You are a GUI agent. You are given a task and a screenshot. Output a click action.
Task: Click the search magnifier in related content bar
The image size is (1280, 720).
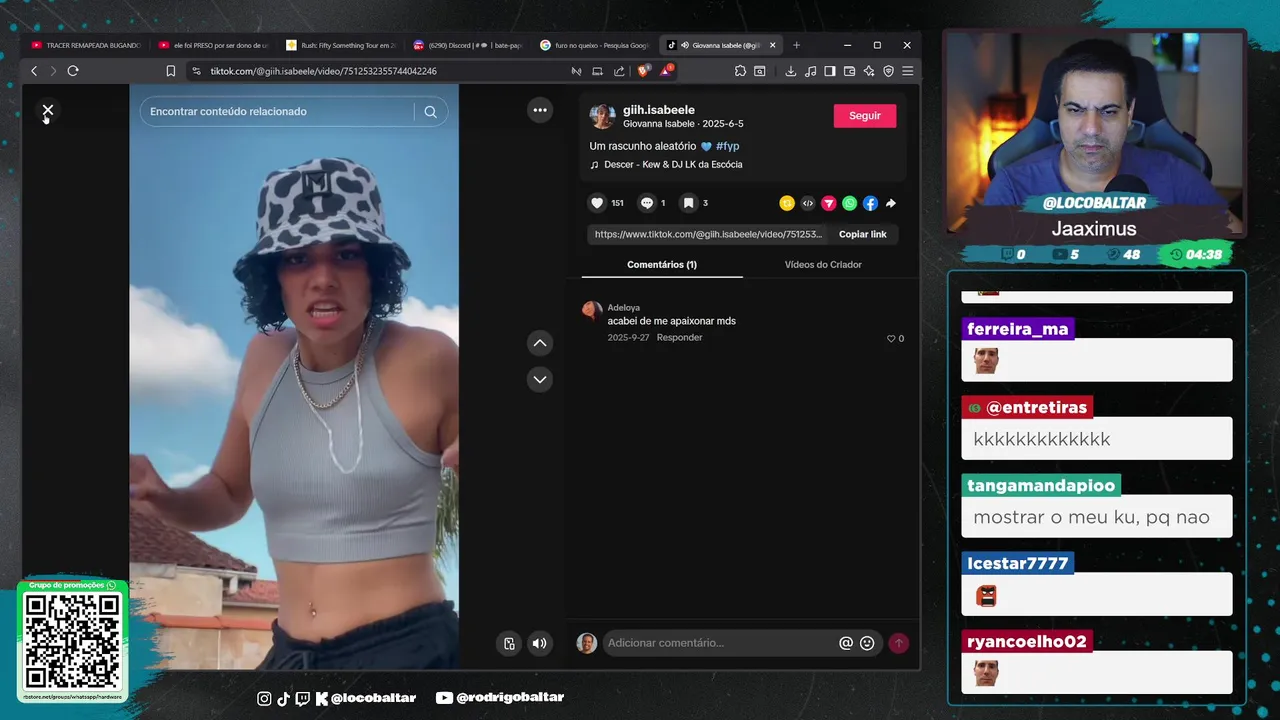(x=430, y=112)
